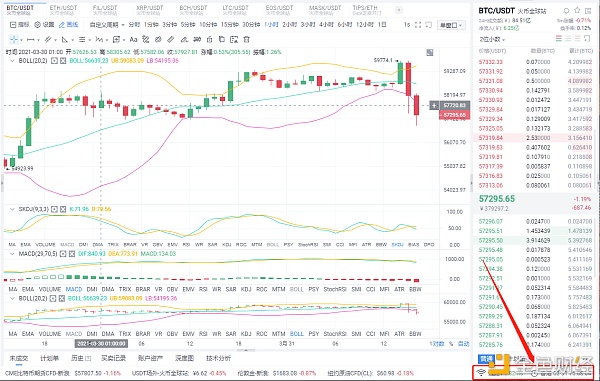Screen dimensions: 600x381
Task: Open the 深度图 depth chart tab
Action: click(184, 358)
